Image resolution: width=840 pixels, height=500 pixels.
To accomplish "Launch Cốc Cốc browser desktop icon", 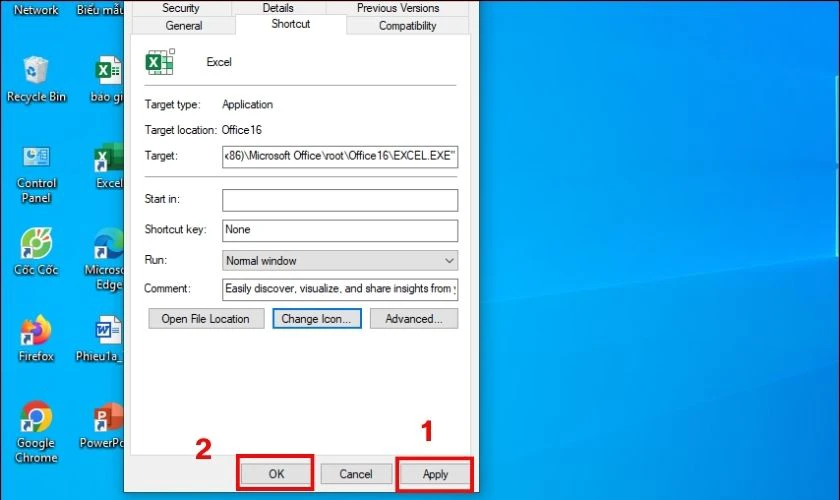I will click(36, 251).
